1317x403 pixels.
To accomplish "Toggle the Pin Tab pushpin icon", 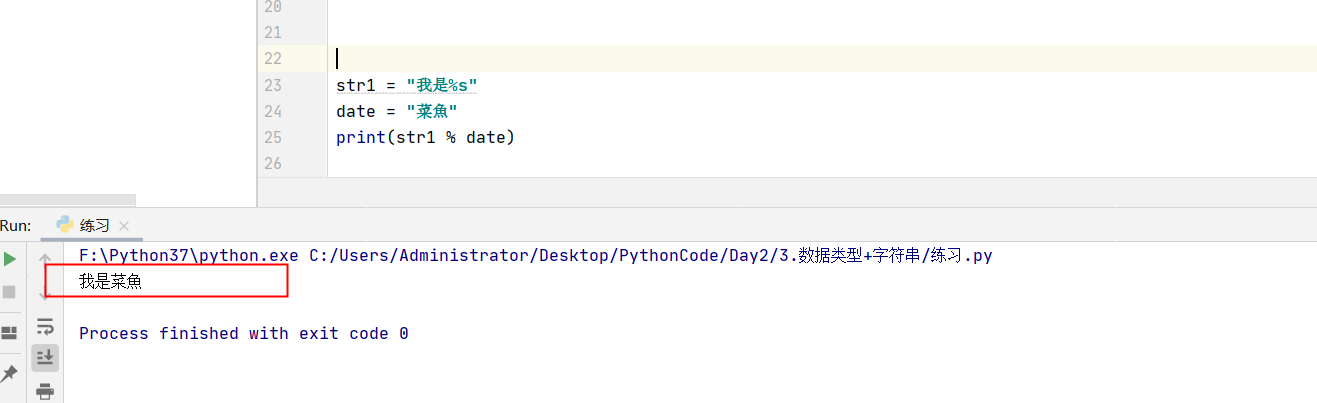I will [x=10, y=373].
